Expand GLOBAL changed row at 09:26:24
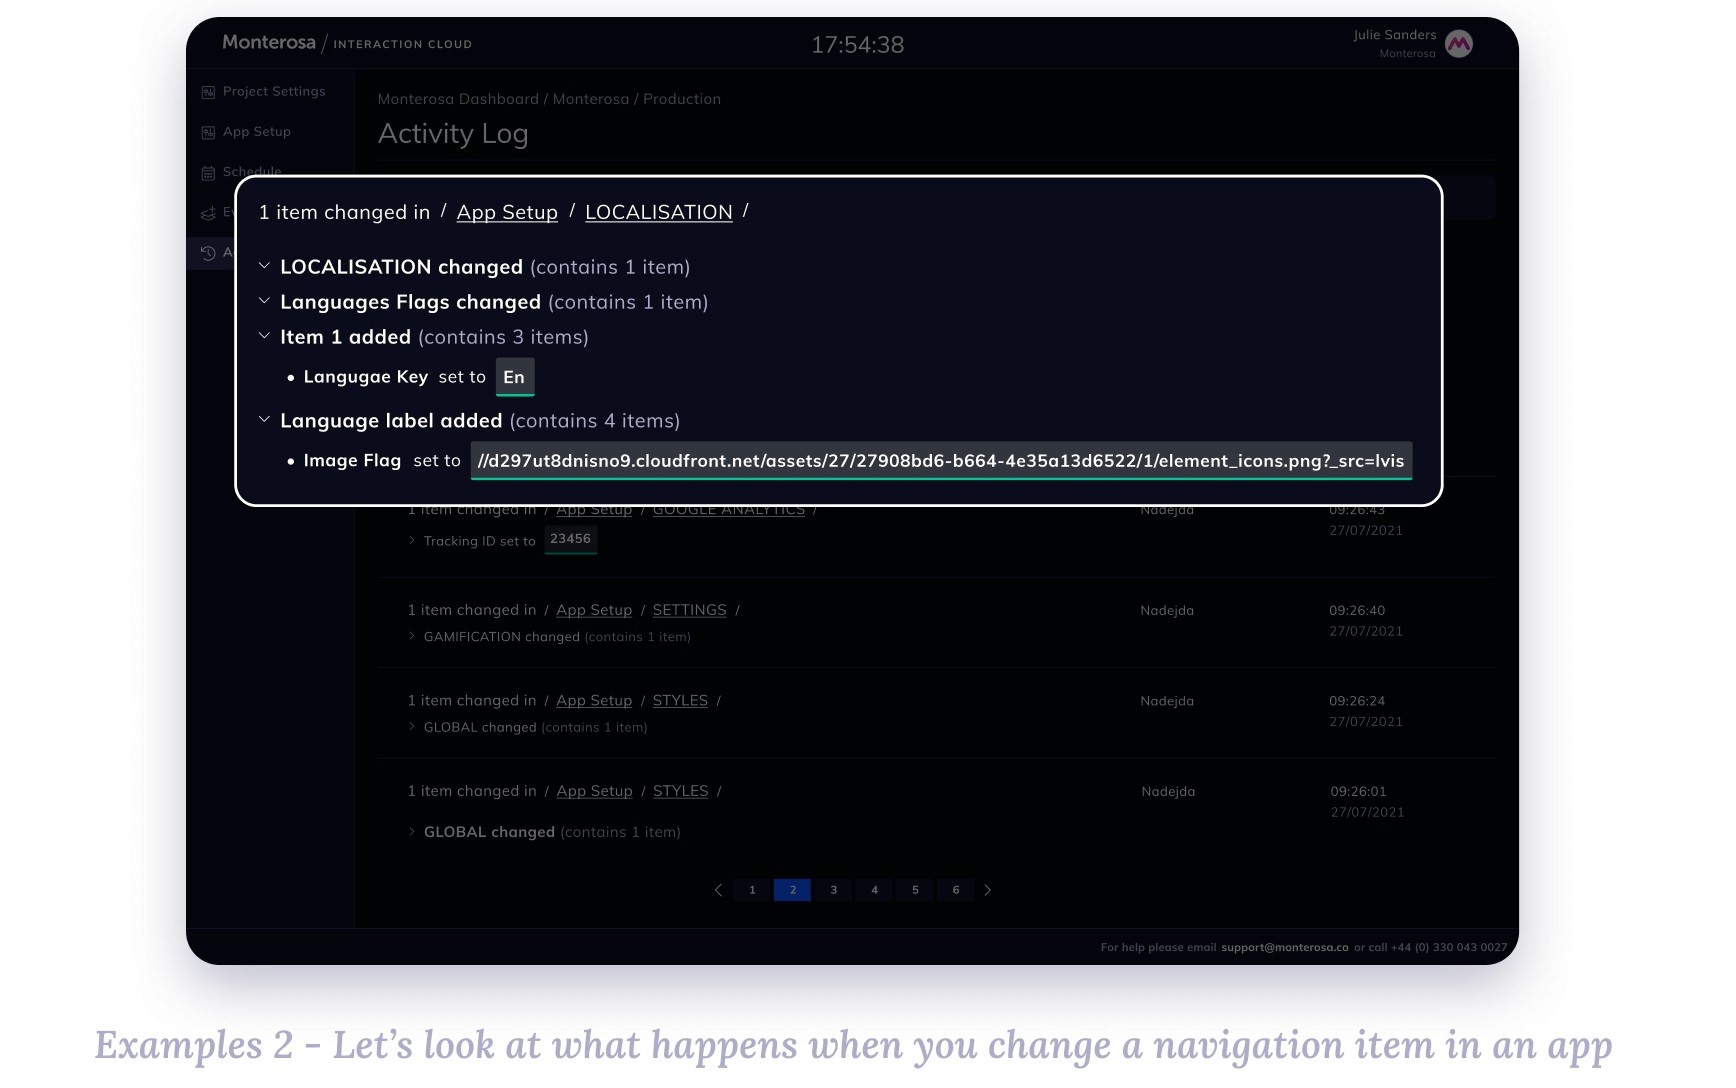Image resolution: width=1736 pixels, height=1088 pixels. [412, 727]
